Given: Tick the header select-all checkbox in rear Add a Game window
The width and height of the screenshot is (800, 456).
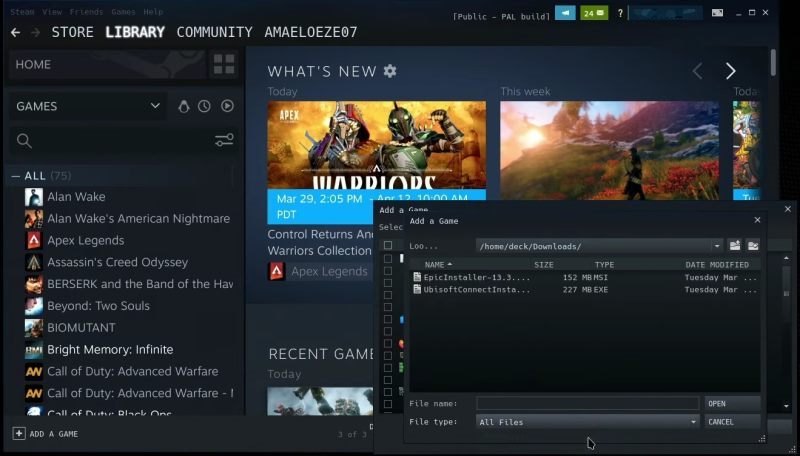Looking at the screenshot, I should pyautogui.click(x=388, y=245).
